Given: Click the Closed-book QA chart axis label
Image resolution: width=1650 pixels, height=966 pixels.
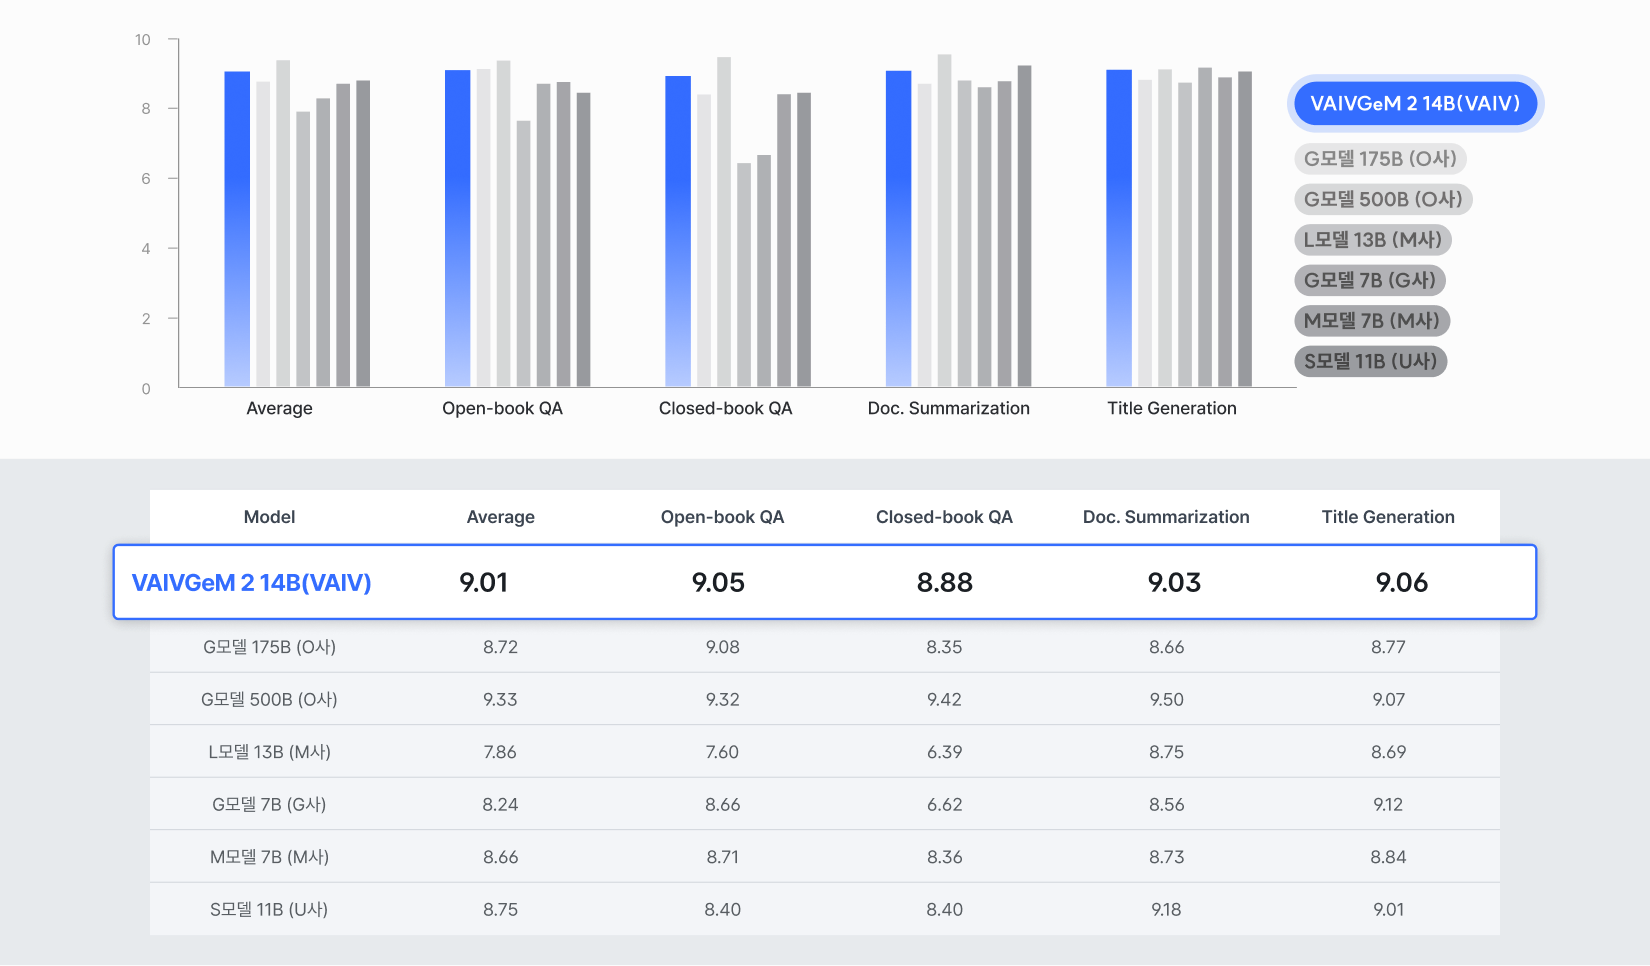Looking at the screenshot, I should pyautogui.click(x=725, y=408).
